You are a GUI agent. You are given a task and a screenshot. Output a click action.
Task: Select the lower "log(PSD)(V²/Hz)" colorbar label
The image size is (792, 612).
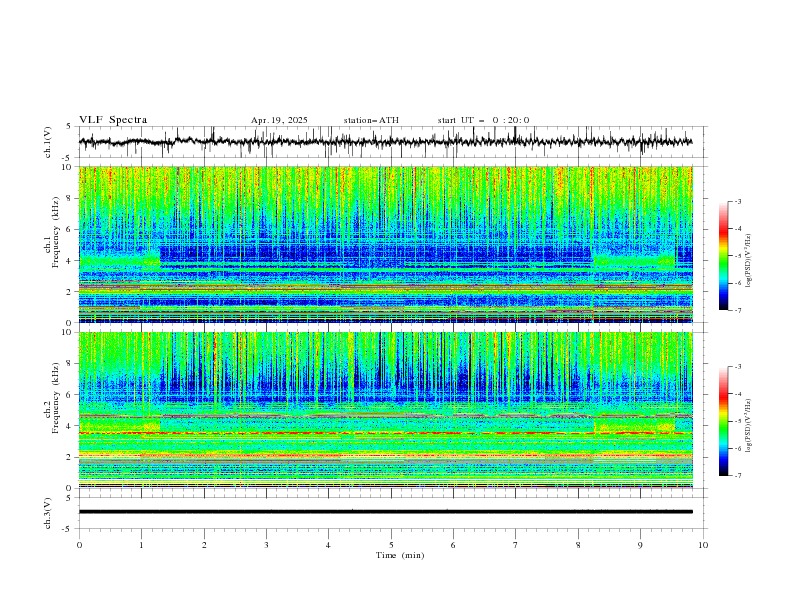pyautogui.click(x=749, y=426)
